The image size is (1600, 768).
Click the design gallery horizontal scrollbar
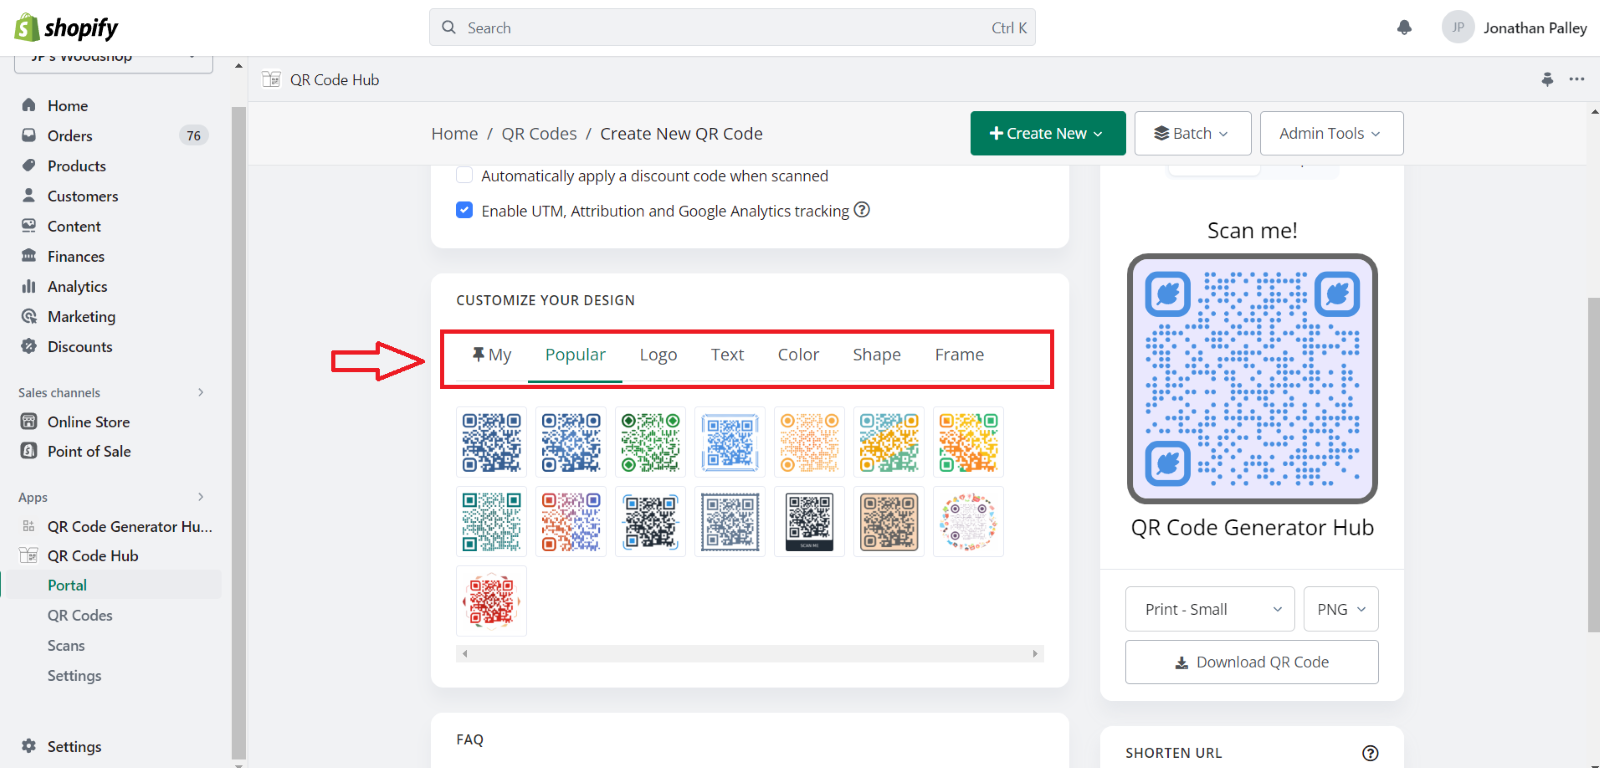[x=750, y=654]
